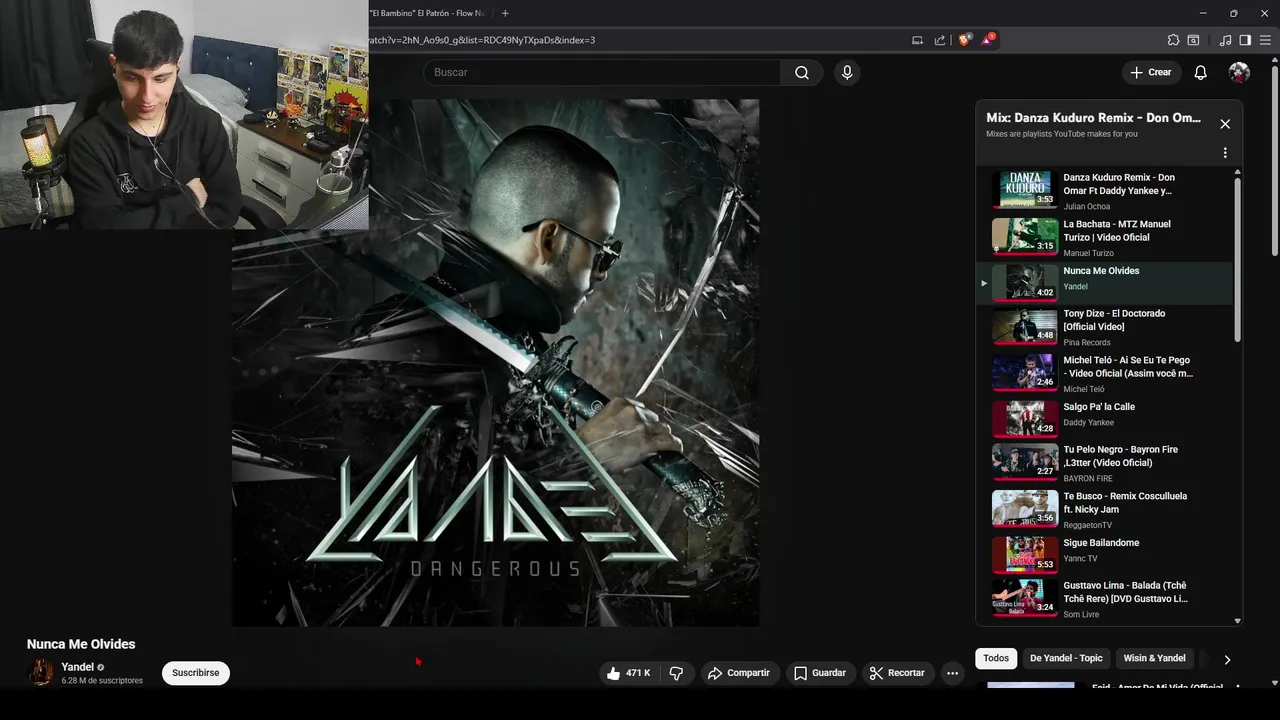Click the Brave Shields lion icon

tap(964, 40)
